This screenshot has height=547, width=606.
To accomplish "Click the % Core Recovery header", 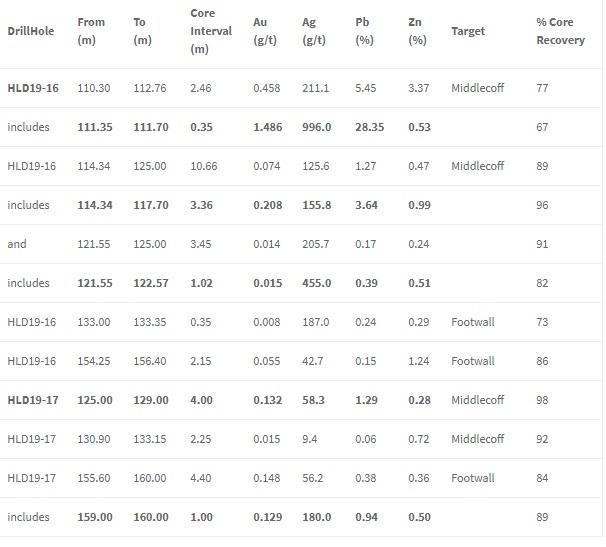I will 560,31.
